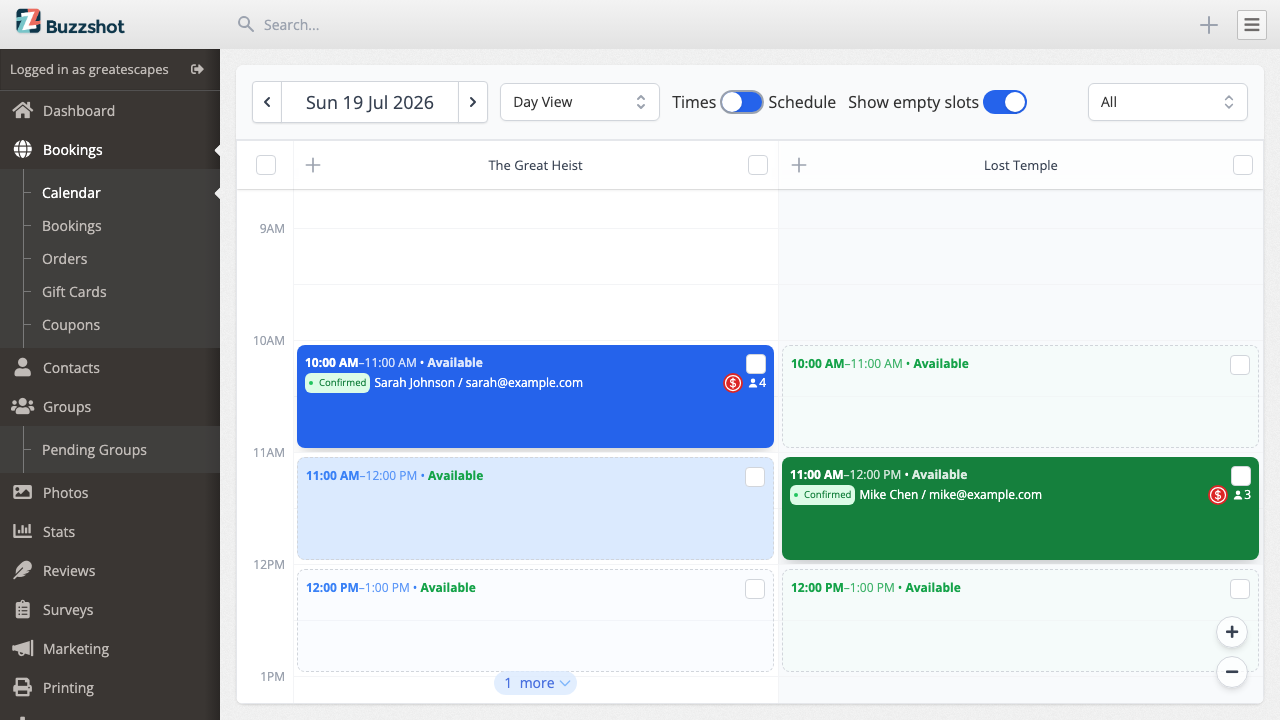Click the search magnifier icon
The height and width of the screenshot is (720, 1280).
[x=245, y=24]
